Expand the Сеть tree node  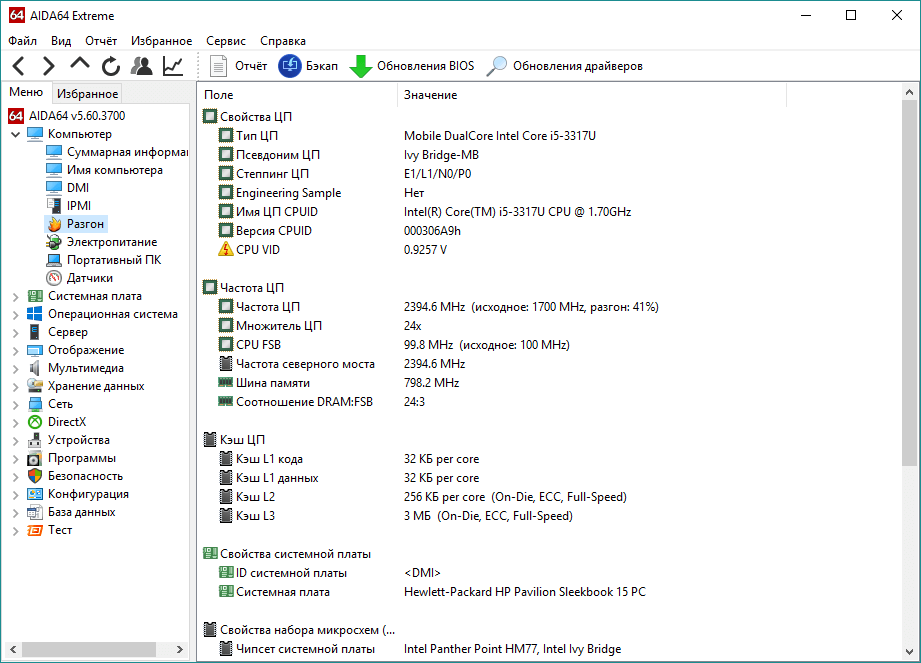tap(16, 405)
